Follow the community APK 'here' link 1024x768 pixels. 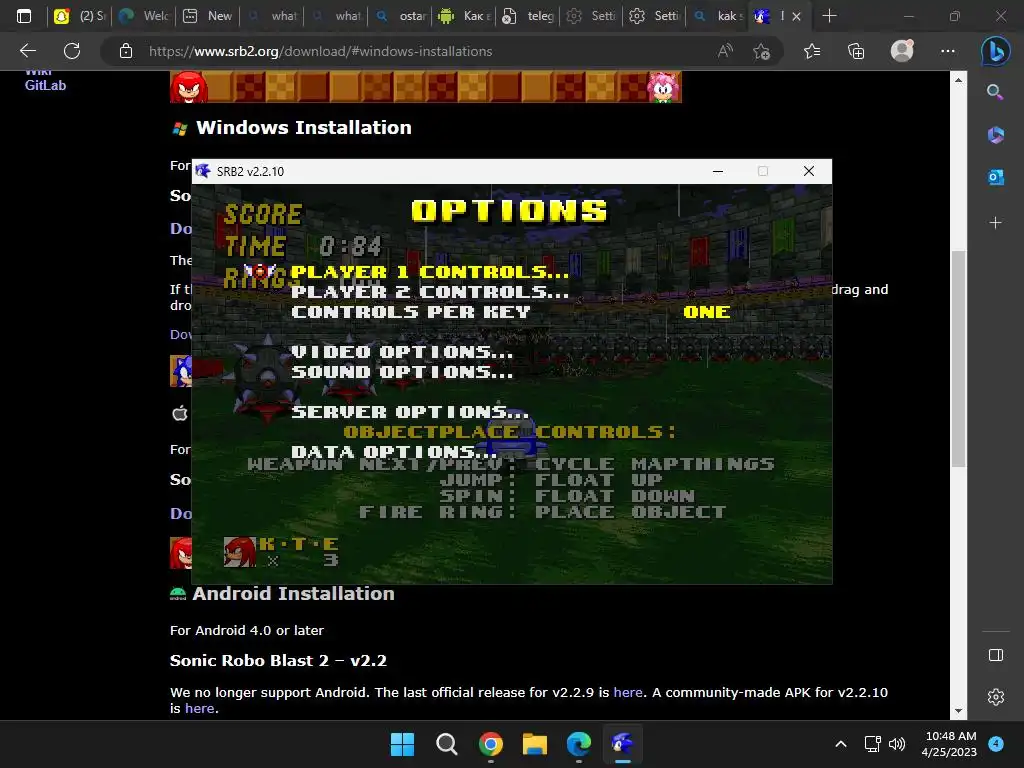tap(199, 709)
